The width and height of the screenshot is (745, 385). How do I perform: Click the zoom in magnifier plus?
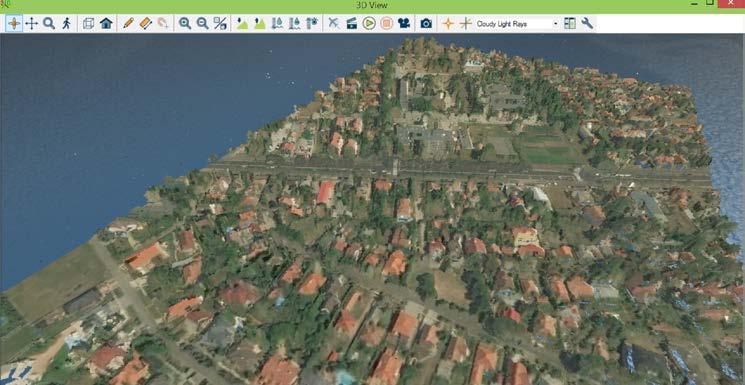tap(185, 23)
